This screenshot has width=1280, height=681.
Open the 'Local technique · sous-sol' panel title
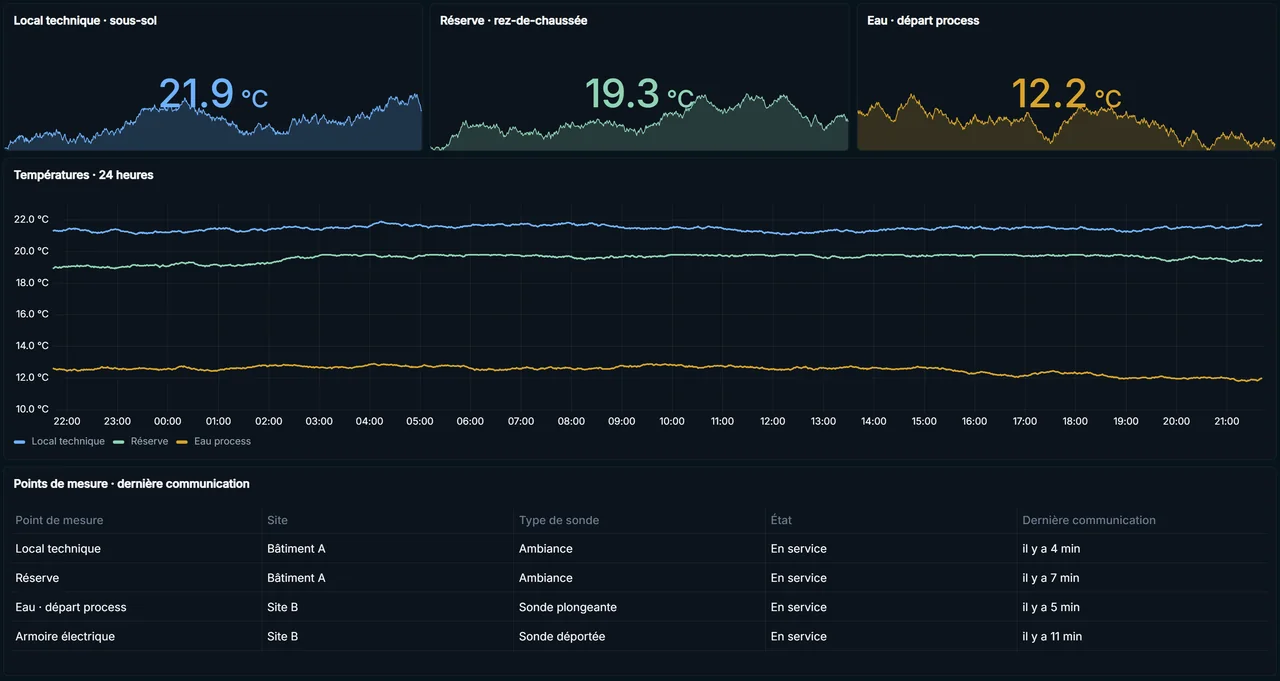click(x=85, y=20)
